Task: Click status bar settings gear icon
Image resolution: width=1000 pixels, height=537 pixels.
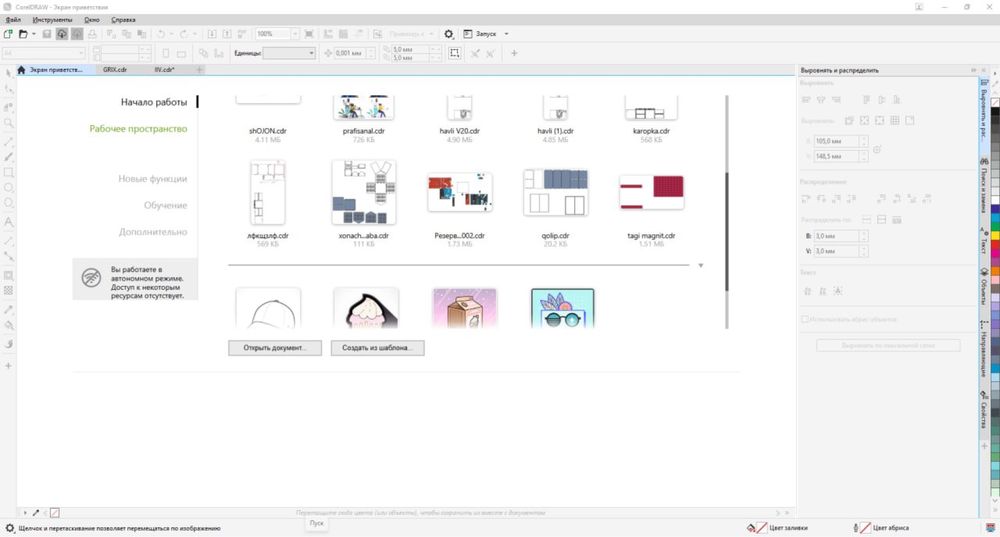Action: tap(10, 528)
